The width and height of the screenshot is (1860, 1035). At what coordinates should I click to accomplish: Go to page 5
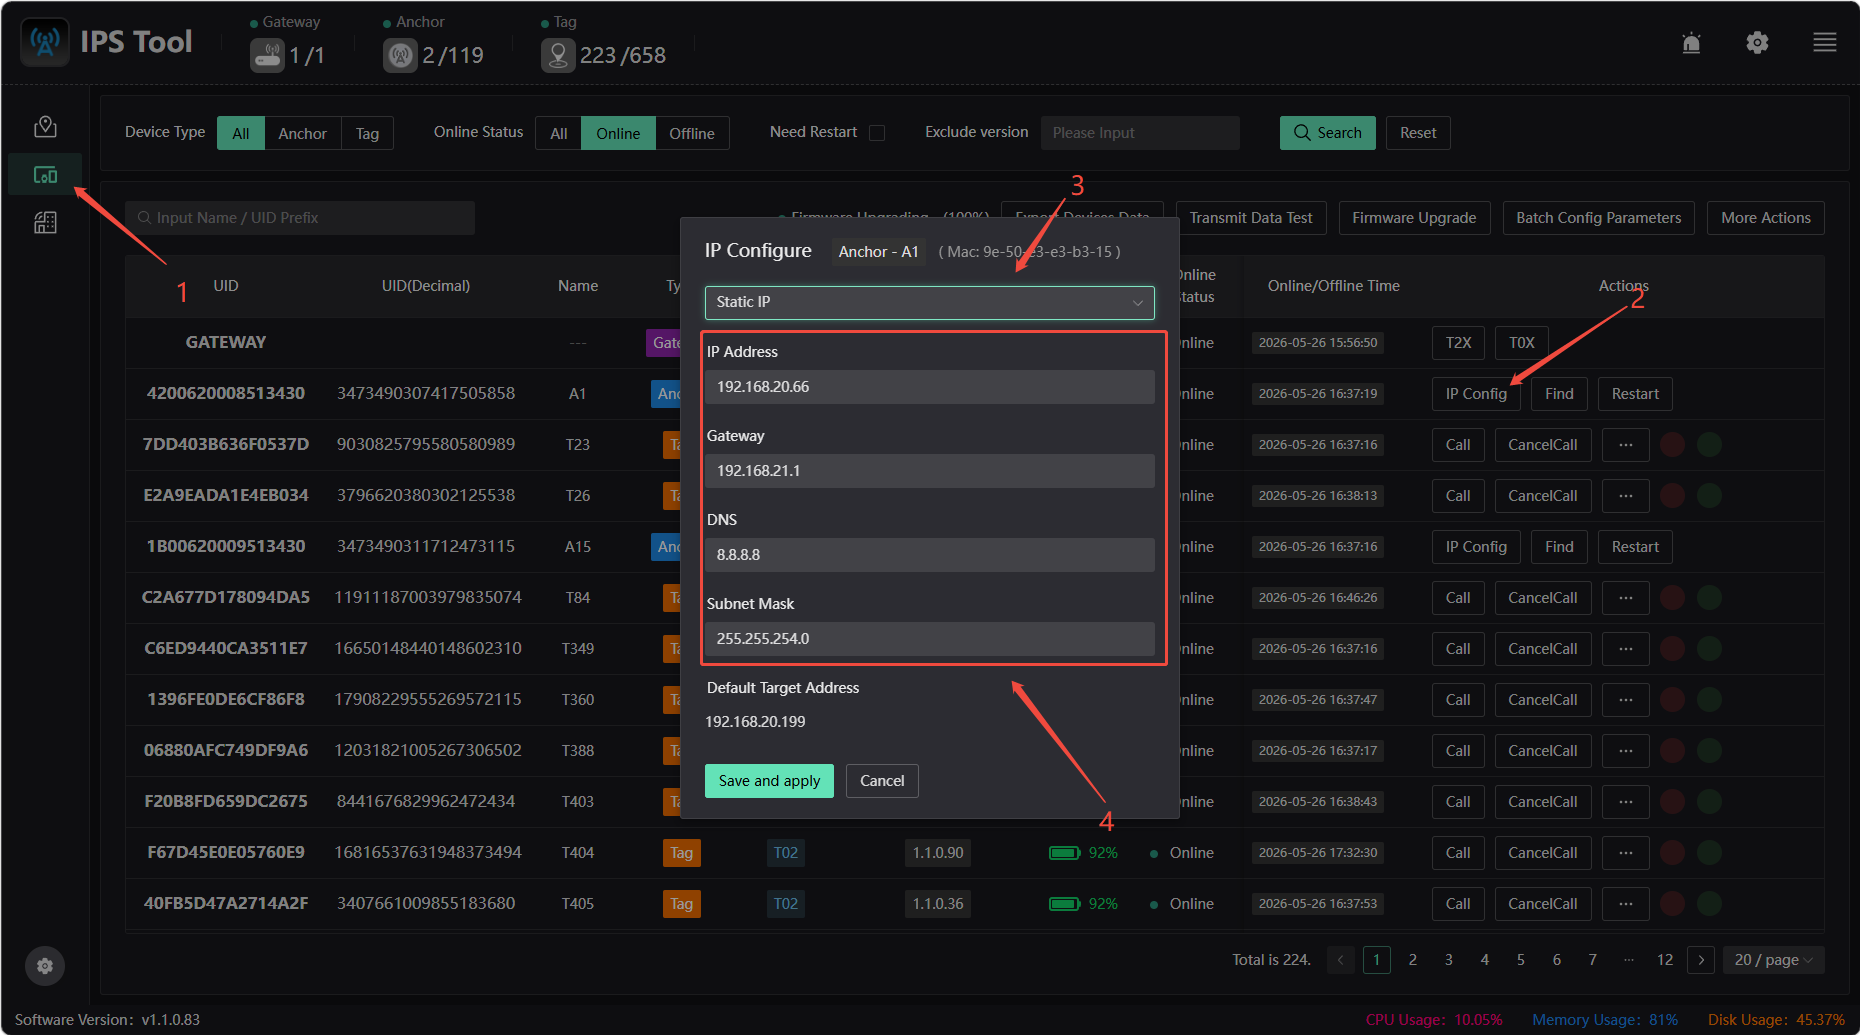1520,959
